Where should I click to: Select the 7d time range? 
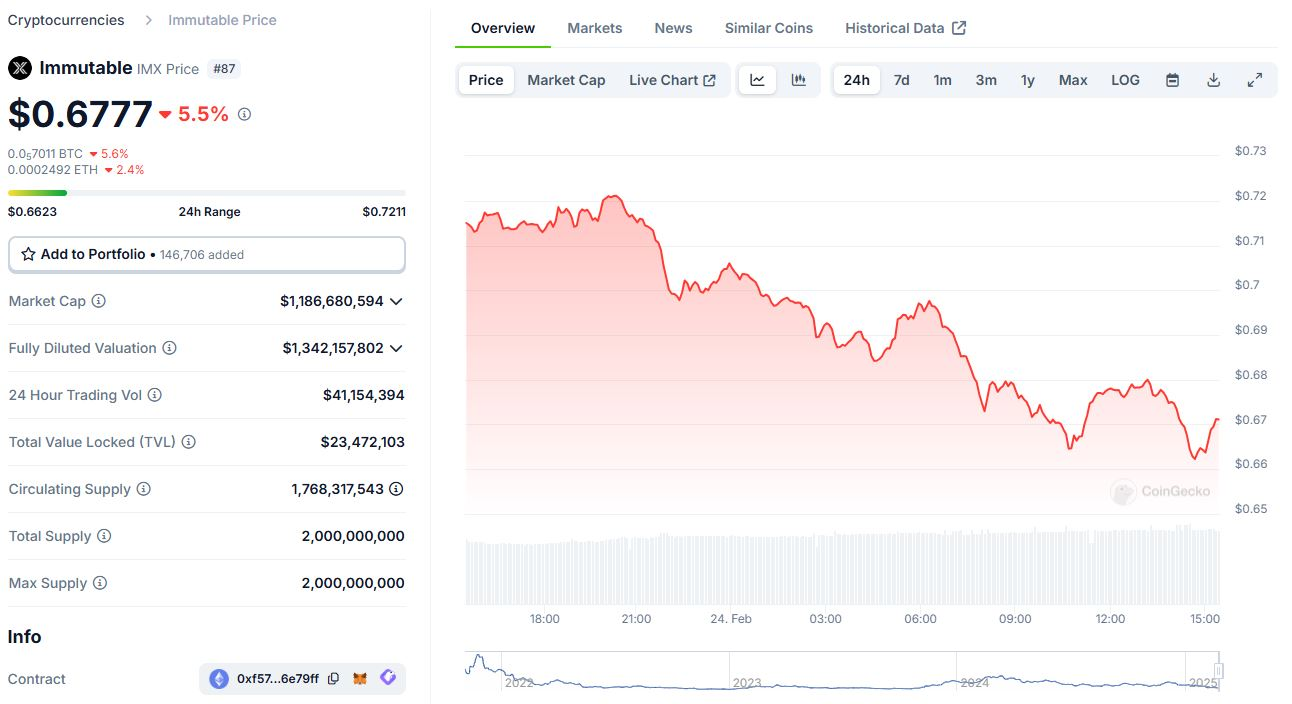(901, 80)
